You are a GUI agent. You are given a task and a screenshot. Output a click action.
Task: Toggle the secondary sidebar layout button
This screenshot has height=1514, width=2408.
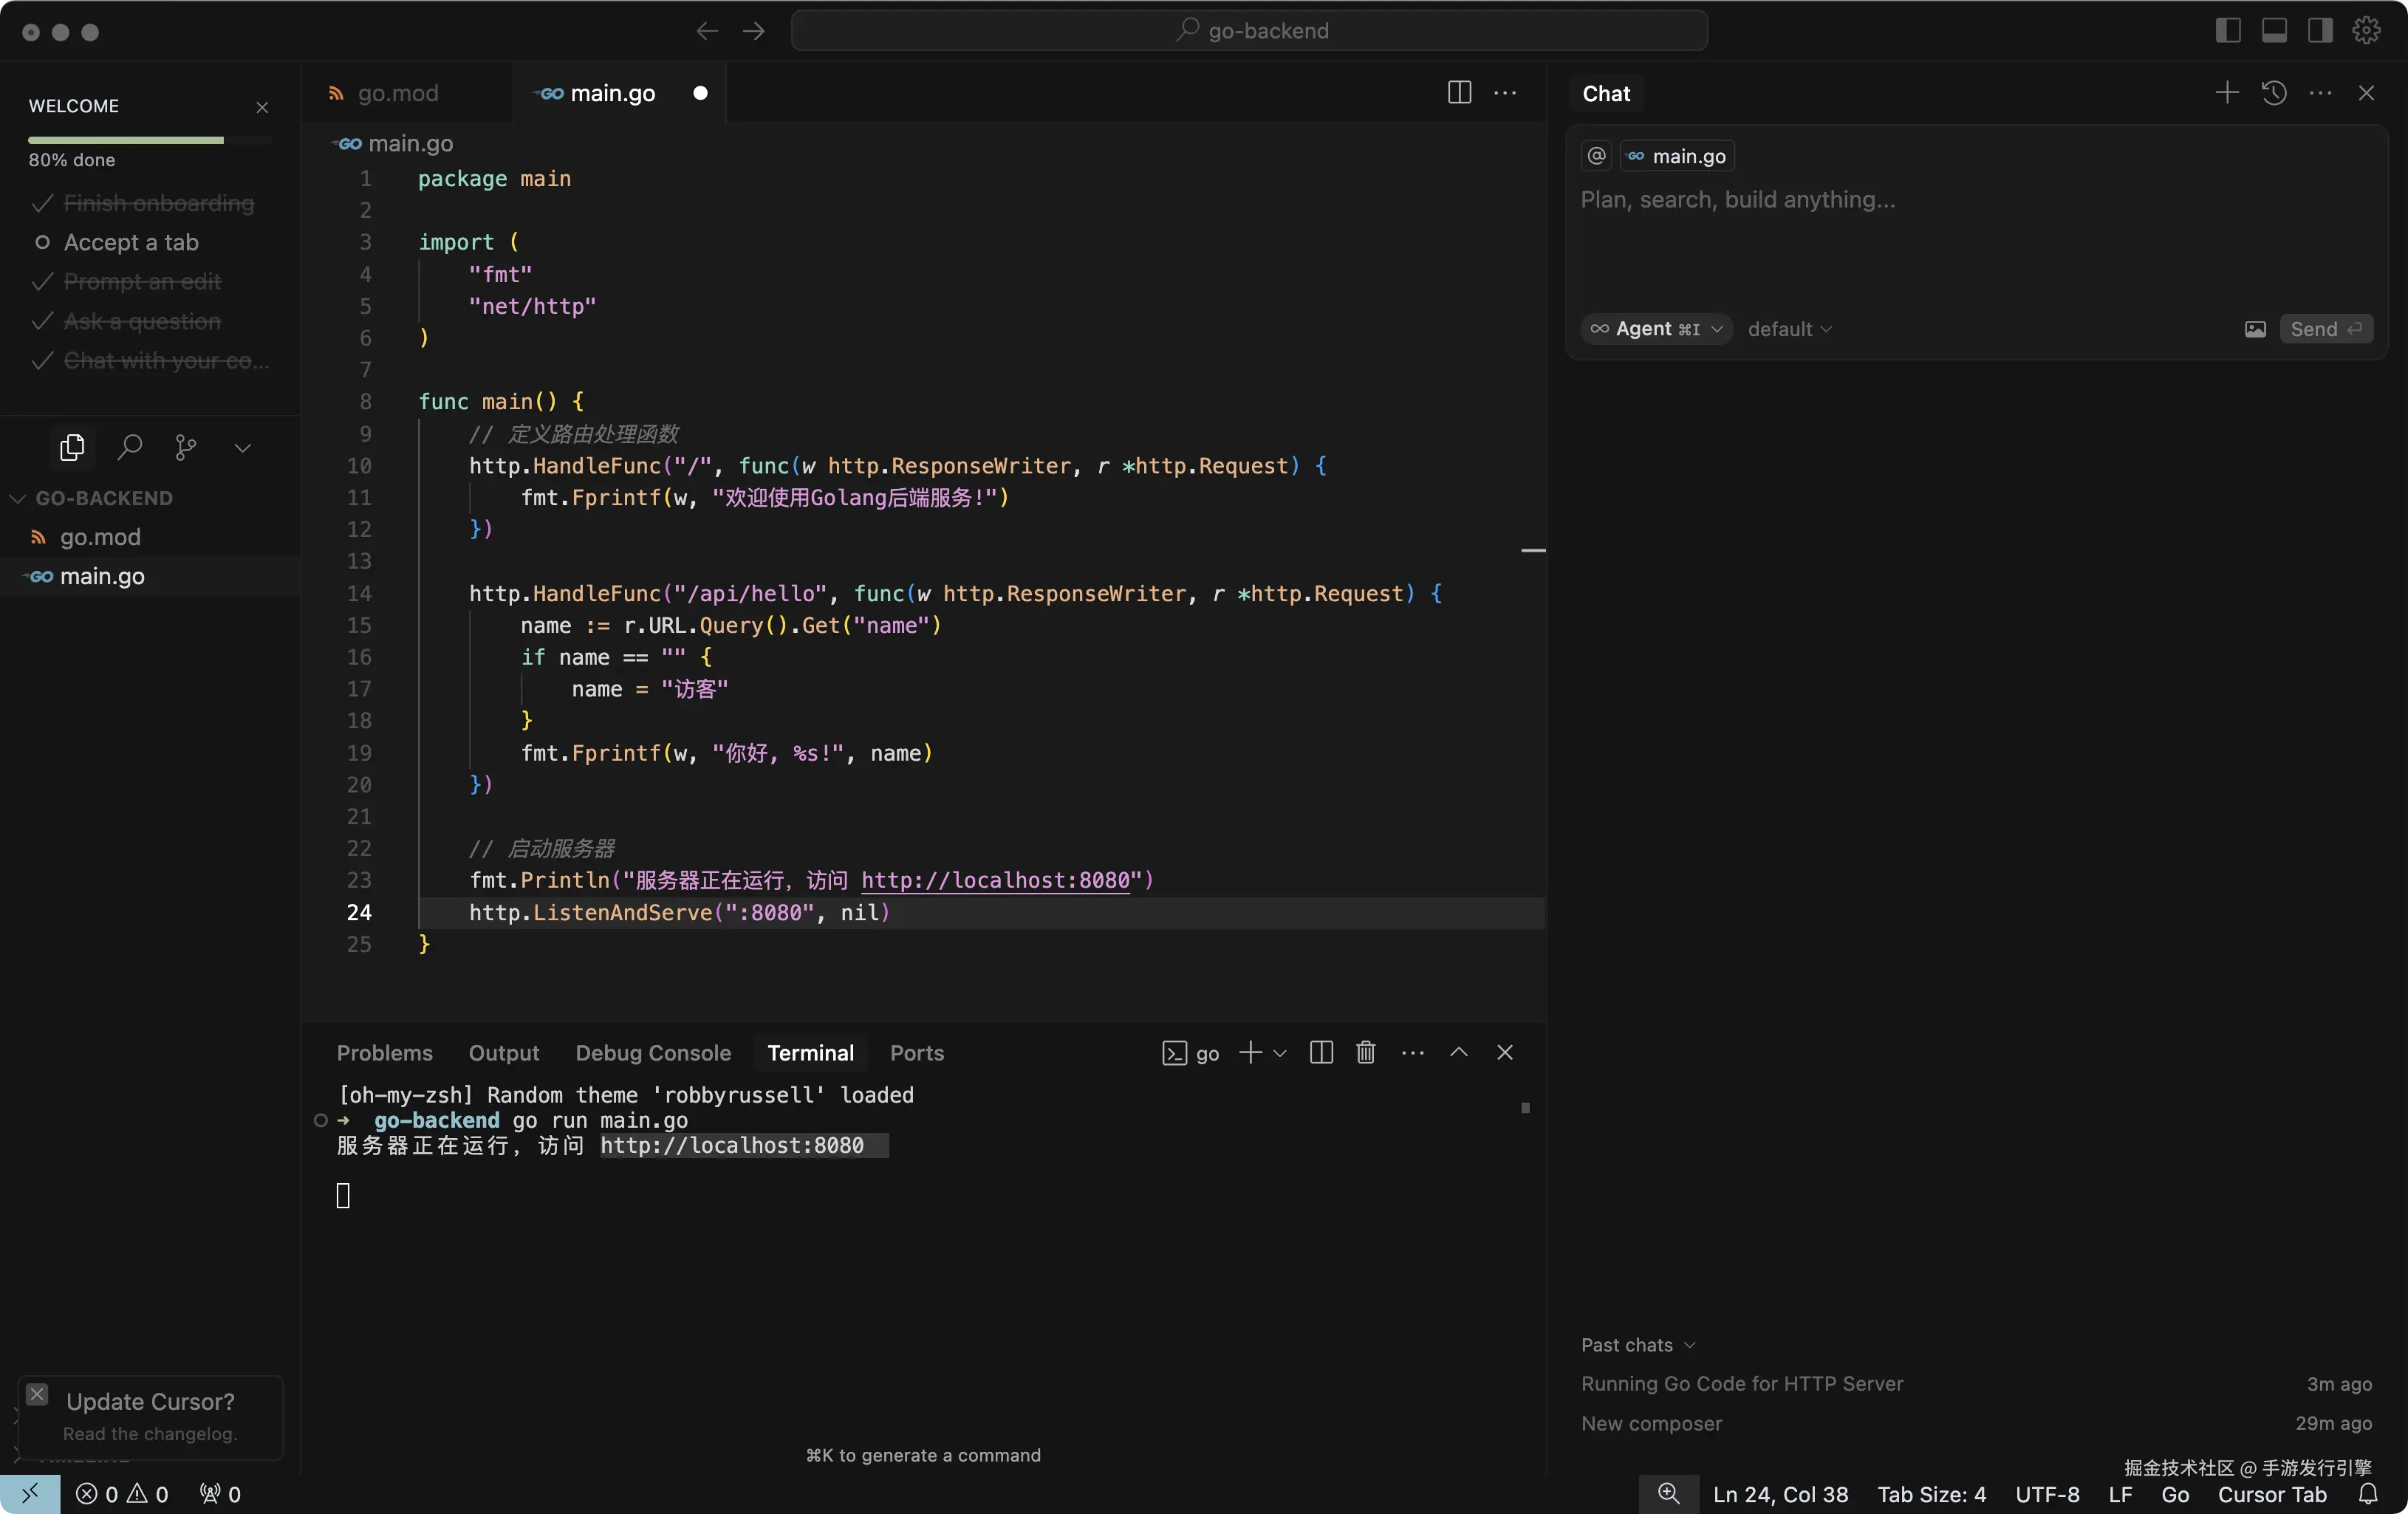coord(2320,31)
